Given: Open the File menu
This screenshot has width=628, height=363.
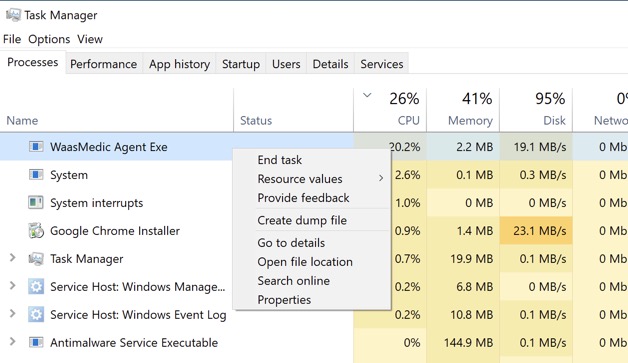Looking at the screenshot, I should pyautogui.click(x=12, y=39).
